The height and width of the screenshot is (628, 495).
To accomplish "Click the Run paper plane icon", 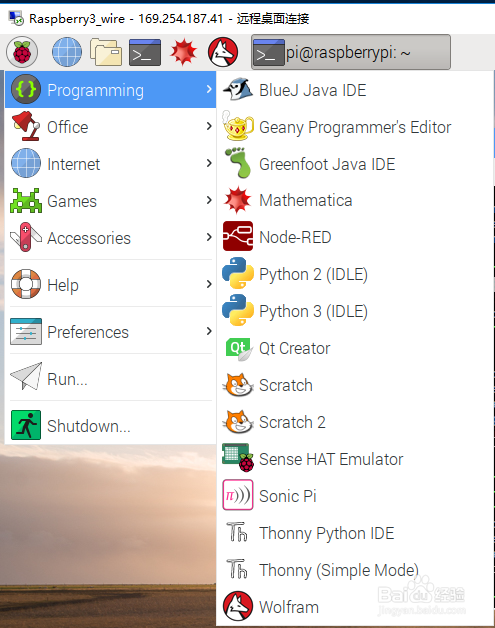I will 26,376.
